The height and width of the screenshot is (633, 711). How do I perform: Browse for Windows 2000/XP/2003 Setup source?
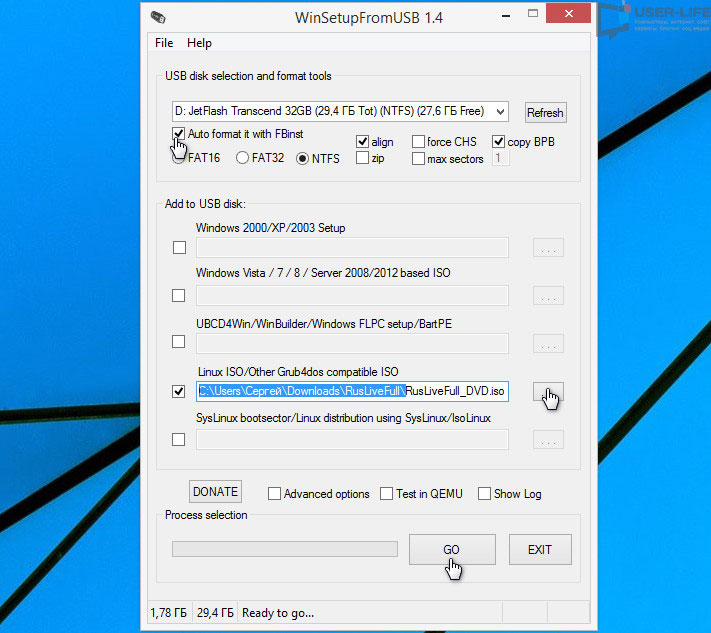(548, 248)
